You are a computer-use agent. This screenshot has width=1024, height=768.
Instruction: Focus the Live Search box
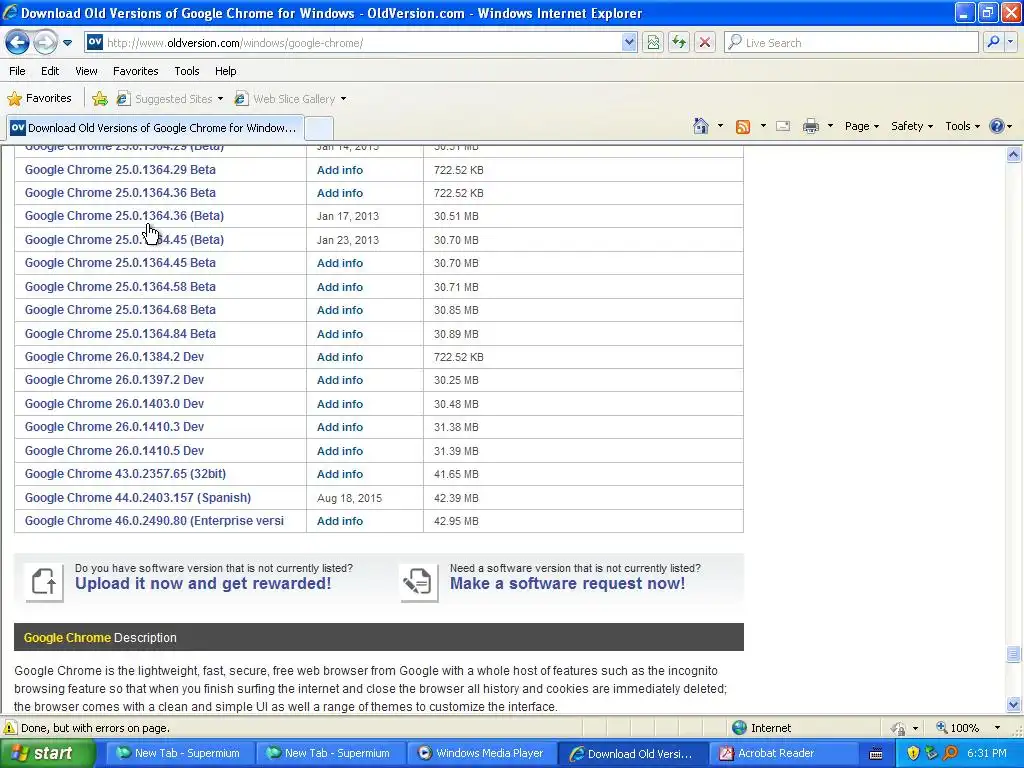(851, 43)
